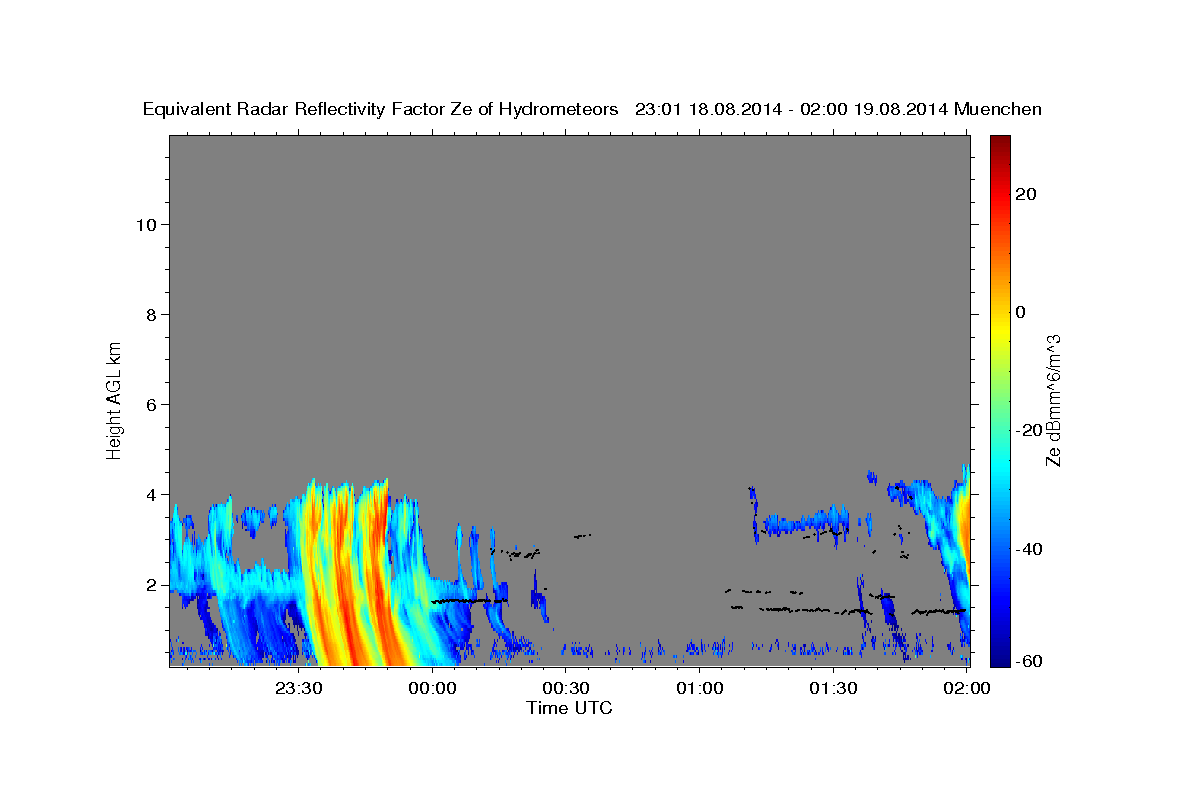Click the 'Height AGL km' axis label

(115, 399)
